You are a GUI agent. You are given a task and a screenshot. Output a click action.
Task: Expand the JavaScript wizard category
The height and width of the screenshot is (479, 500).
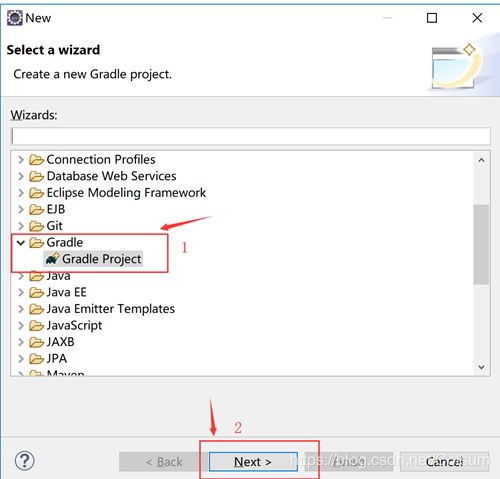point(21,325)
